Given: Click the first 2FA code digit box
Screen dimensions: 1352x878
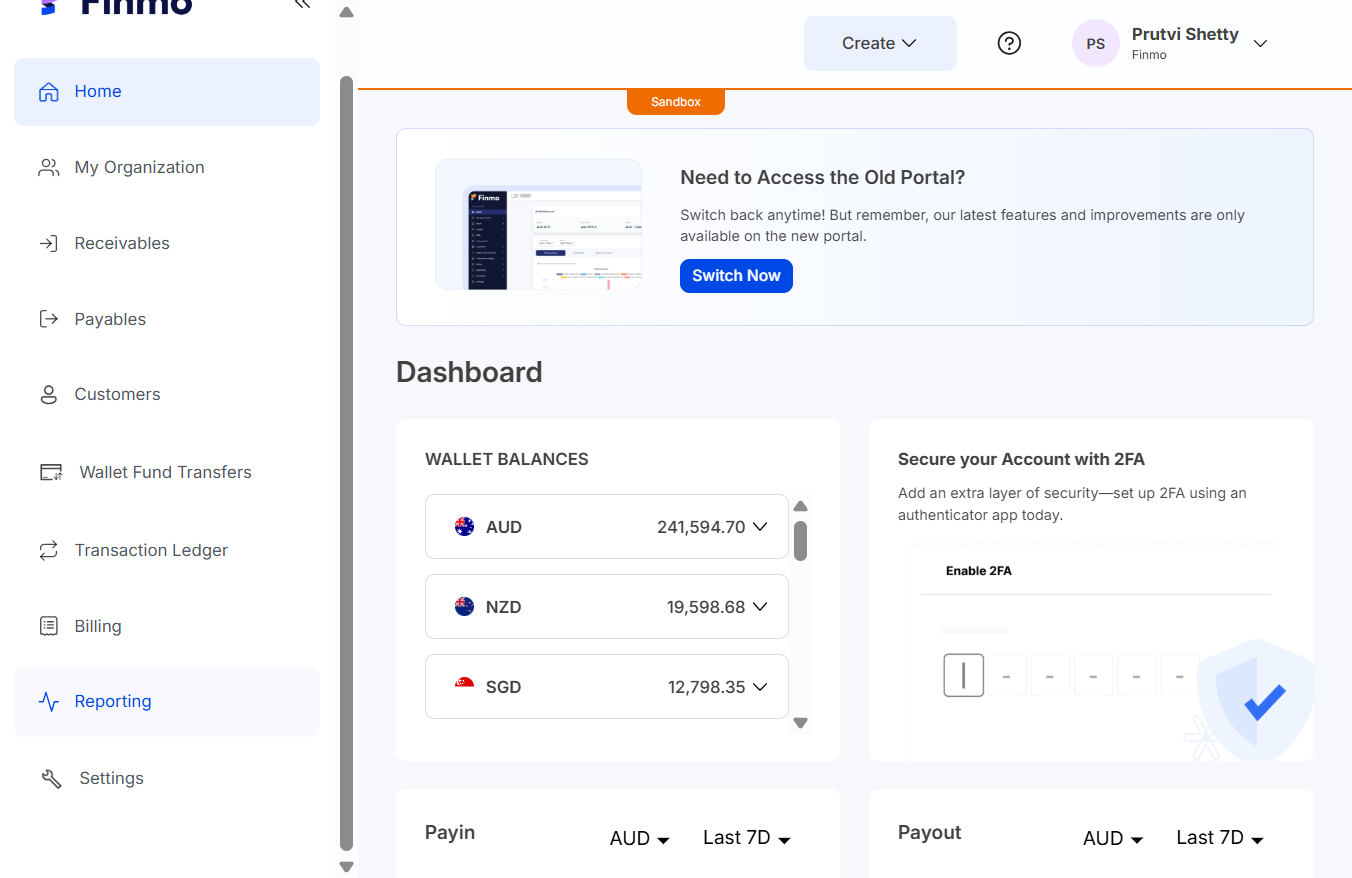Looking at the screenshot, I should pos(964,675).
